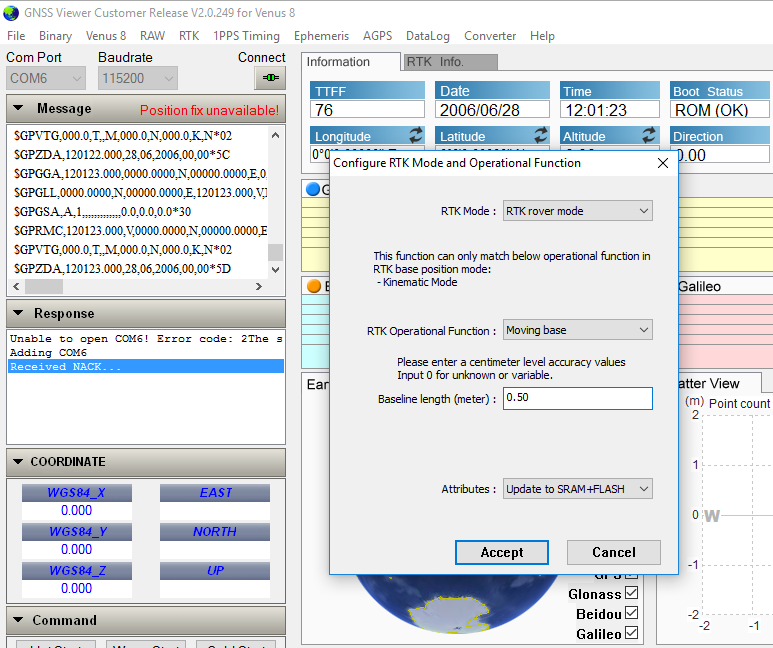Click the Connect plug icon button
This screenshot has width=773, height=648.
269,78
